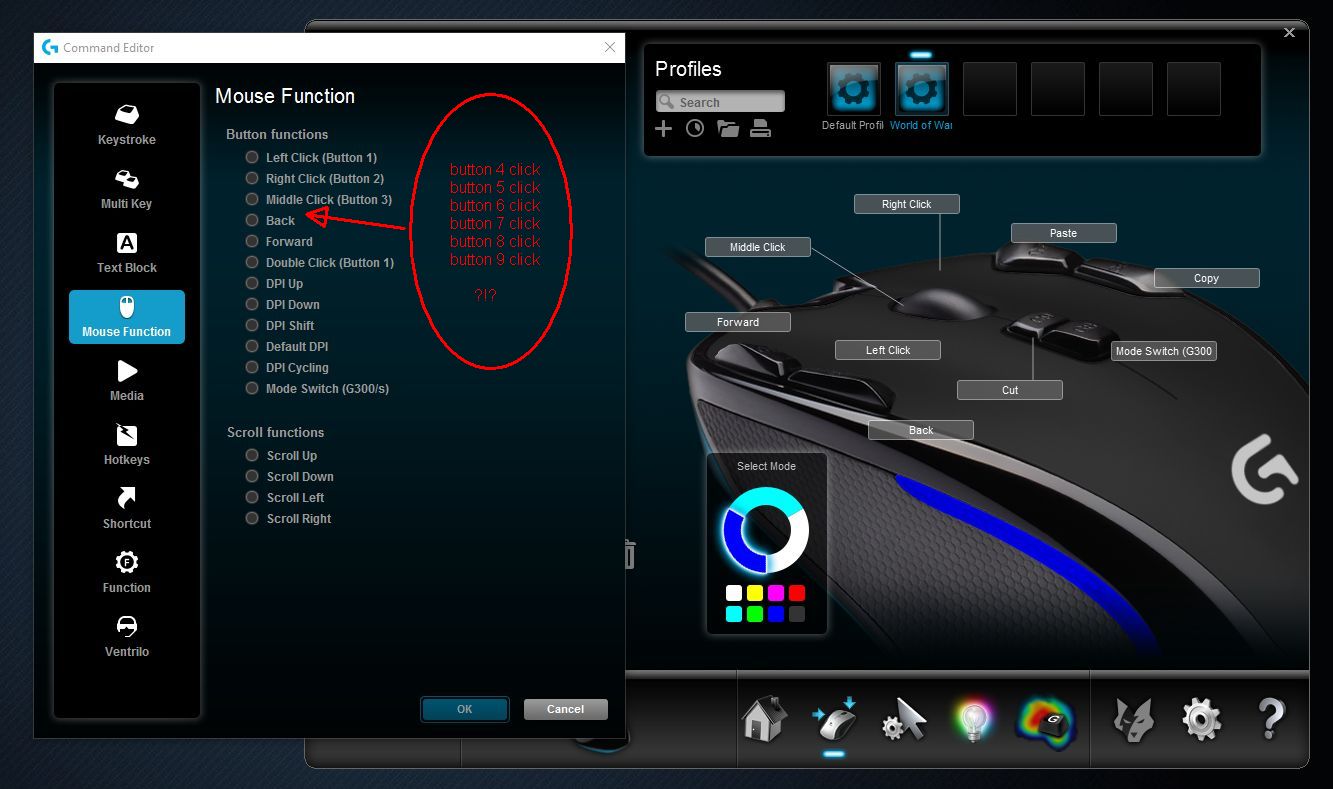Select Left Click (Button 1) radio
The height and width of the screenshot is (789, 1333).
[252, 157]
